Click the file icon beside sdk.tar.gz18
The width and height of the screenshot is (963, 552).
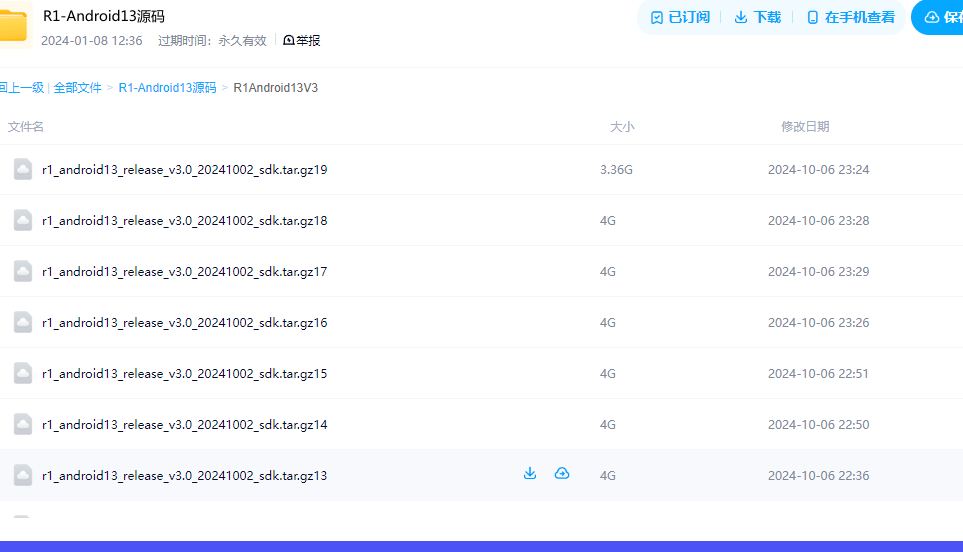[23, 221]
